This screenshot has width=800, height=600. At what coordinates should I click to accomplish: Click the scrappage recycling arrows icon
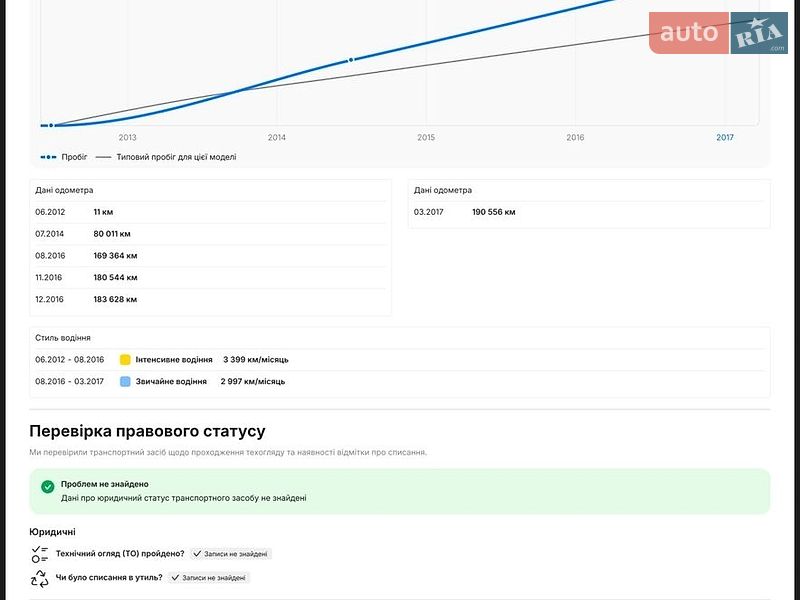tap(40, 578)
